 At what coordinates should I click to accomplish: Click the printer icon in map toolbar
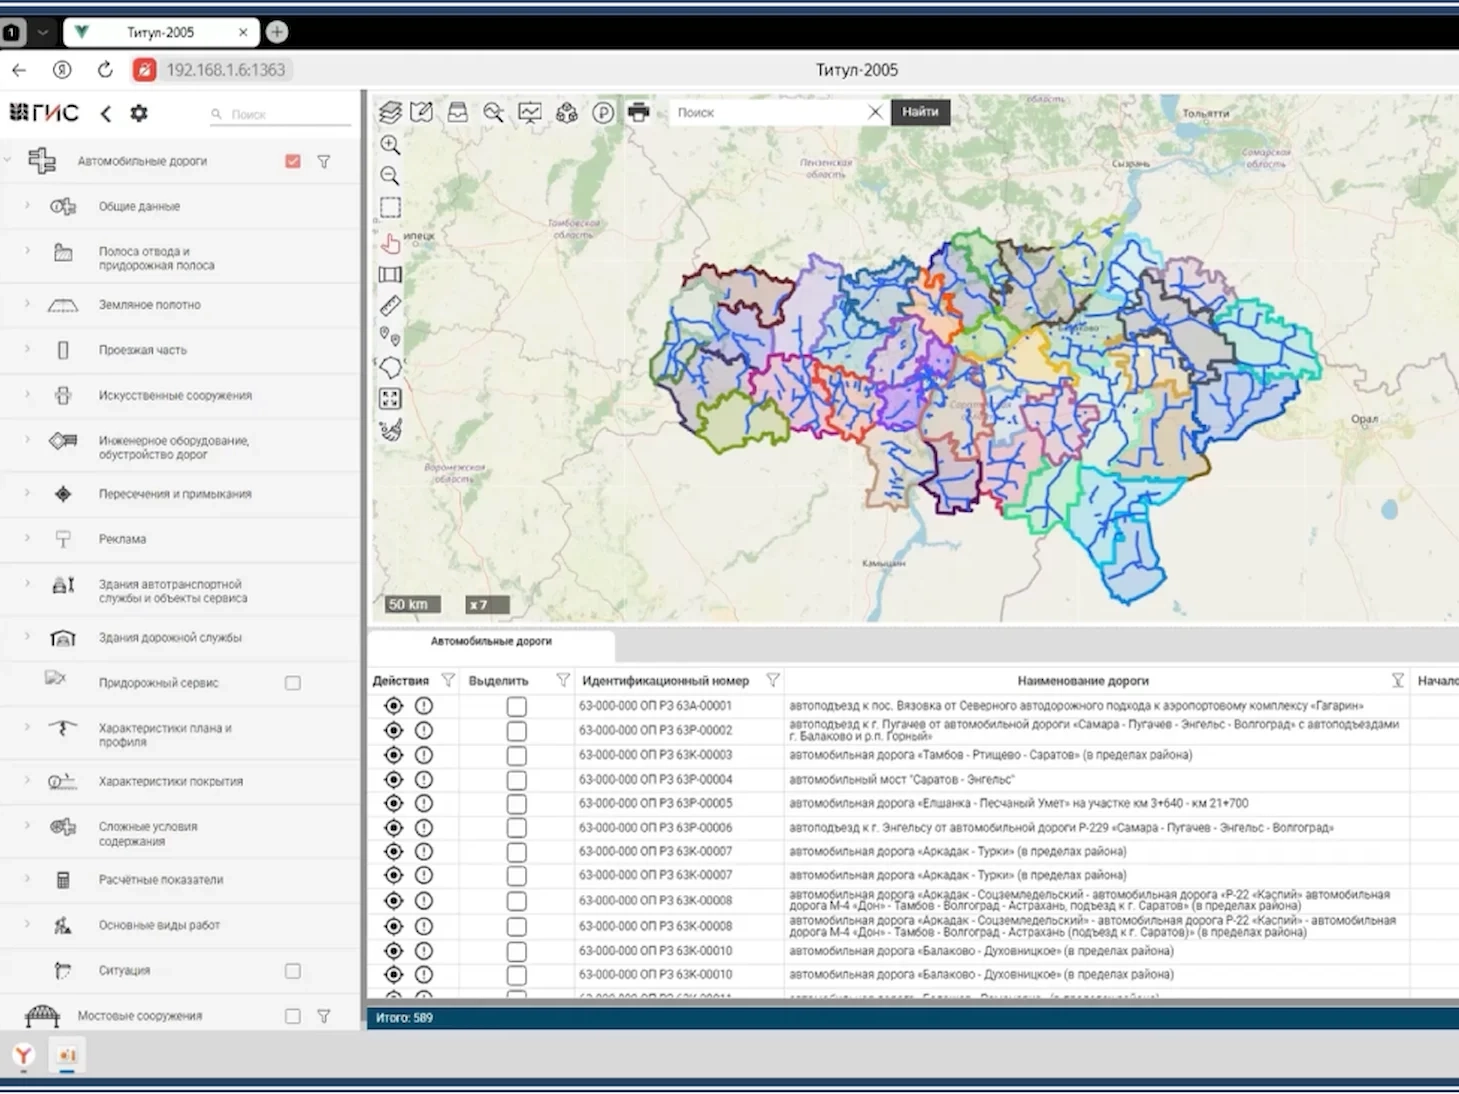(x=638, y=112)
